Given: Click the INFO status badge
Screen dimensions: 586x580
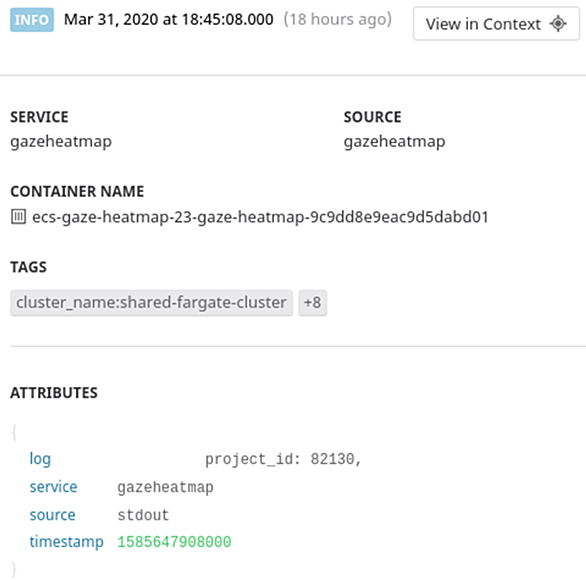Looking at the screenshot, I should pyautogui.click(x=32, y=19).
